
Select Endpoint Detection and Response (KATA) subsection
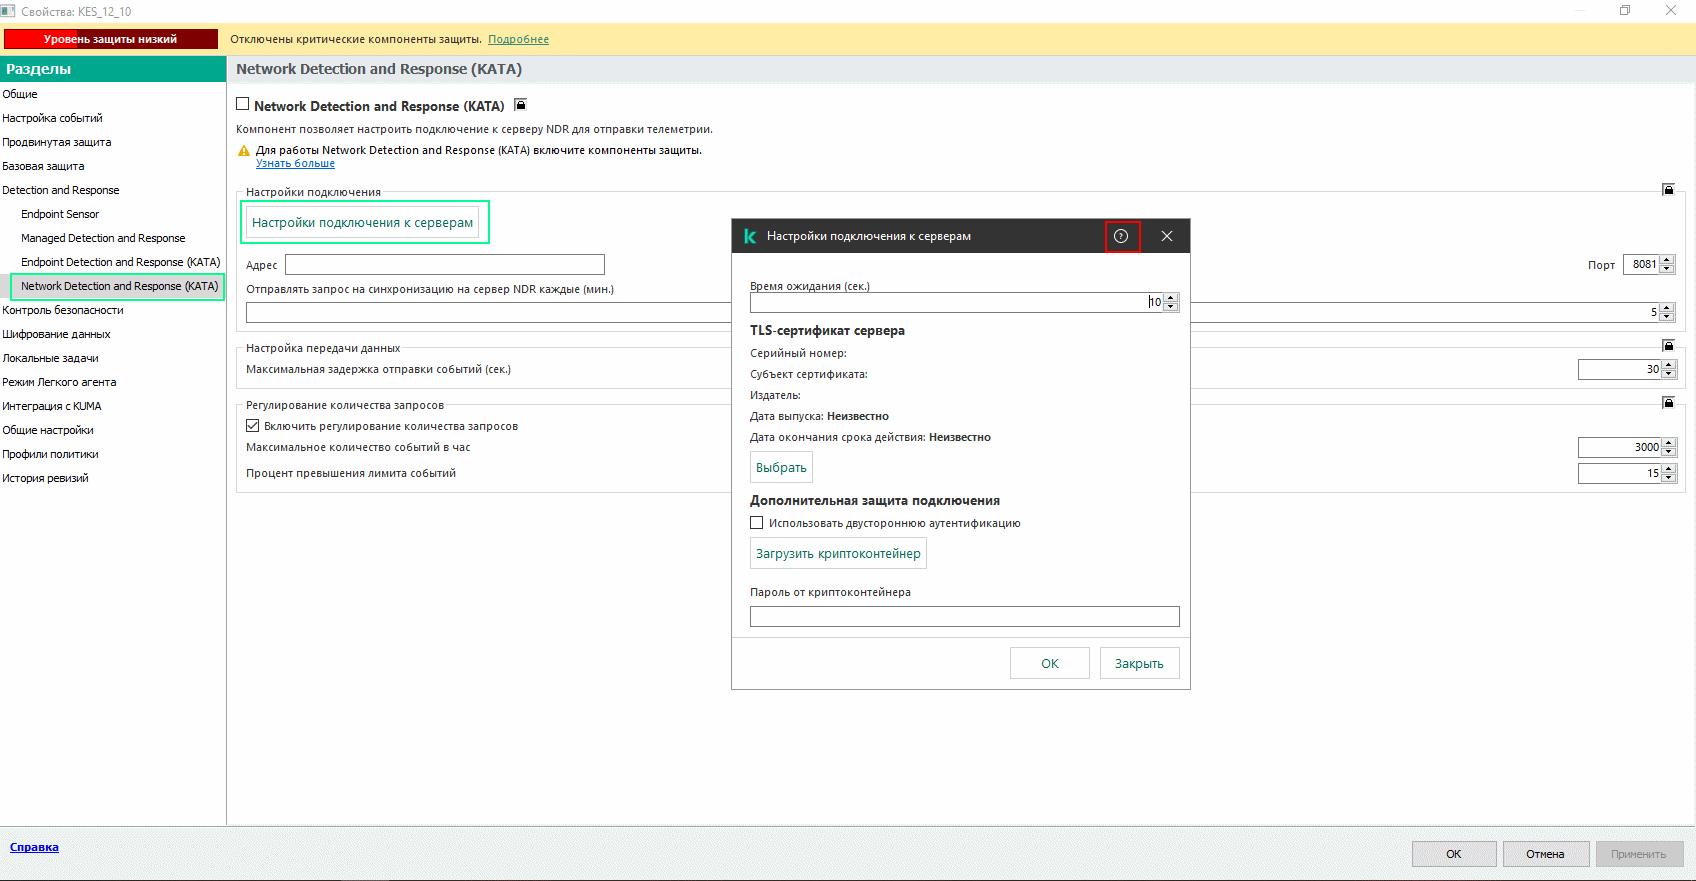pyautogui.click(x=120, y=262)
